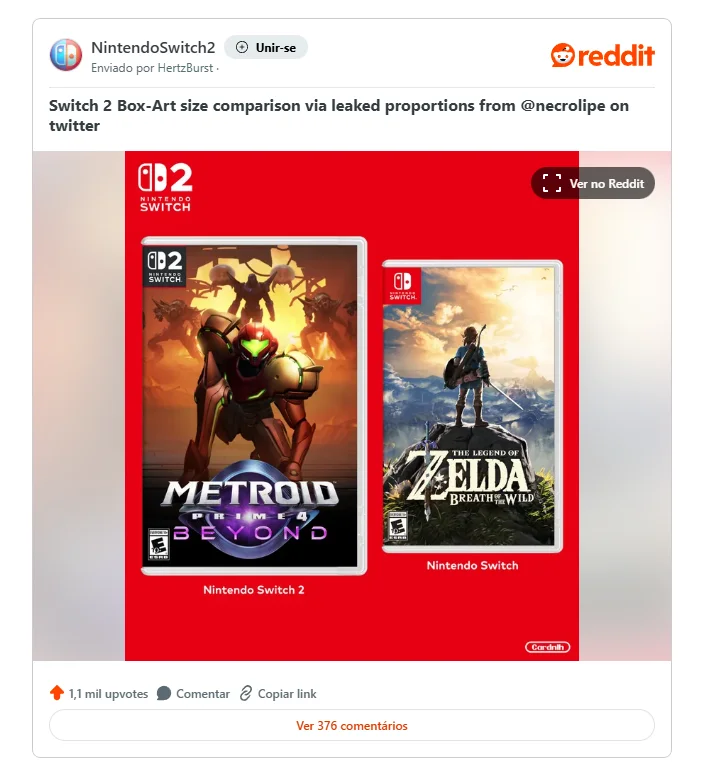
Task: Click the Metroid Prime 4 box art
Action: (254, 406)
